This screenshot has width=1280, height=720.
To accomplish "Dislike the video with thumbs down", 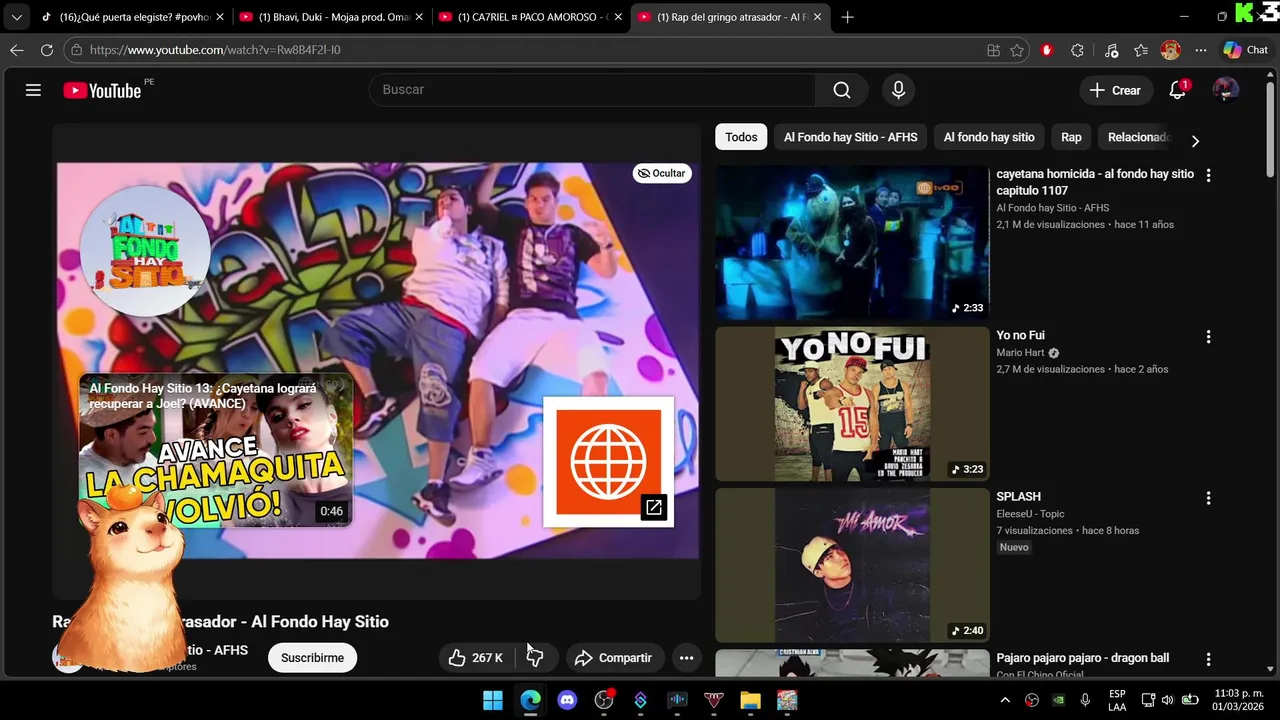I will click(x=535, y=657).
